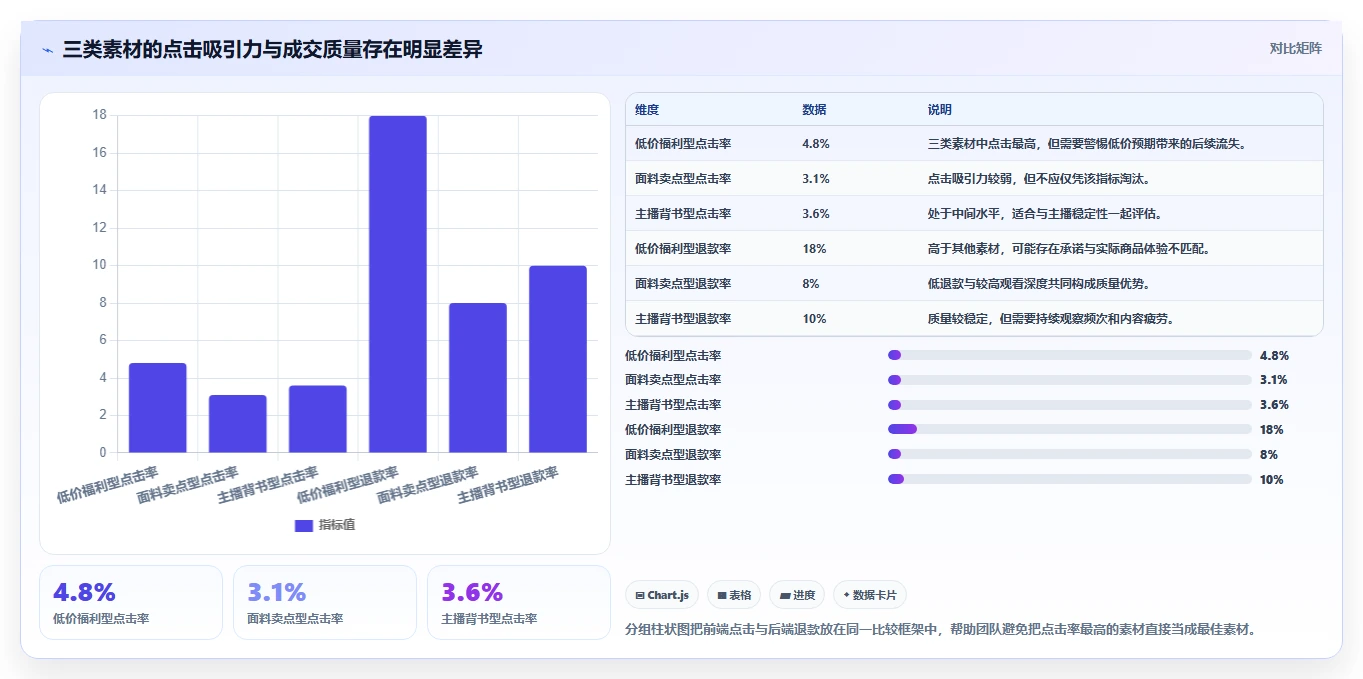The image size is (1363, 679).
Task: Click the 18% value beside the progress bar
Action: click(1272, 430)
